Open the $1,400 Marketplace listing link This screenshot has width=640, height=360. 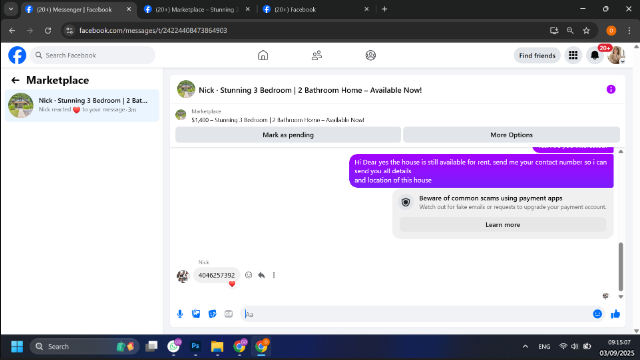tap(278, 120)
